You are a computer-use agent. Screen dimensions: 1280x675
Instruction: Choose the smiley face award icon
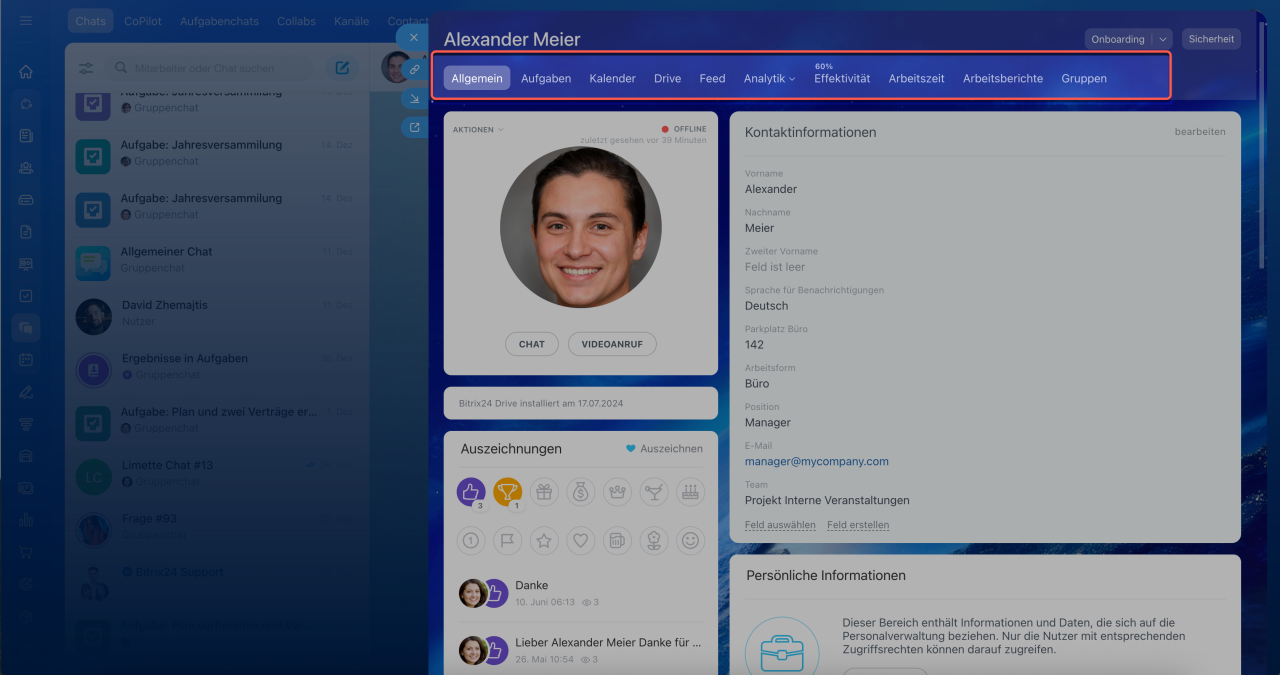tap(690, 541)
